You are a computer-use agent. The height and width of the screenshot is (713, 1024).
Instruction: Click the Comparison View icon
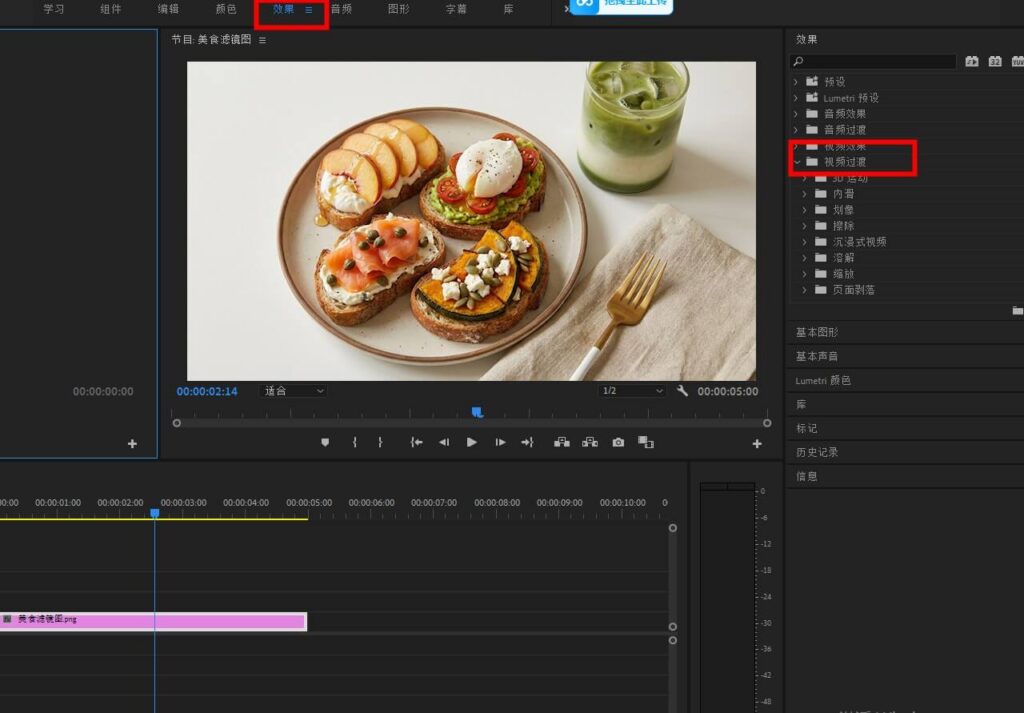click(646, 442)
